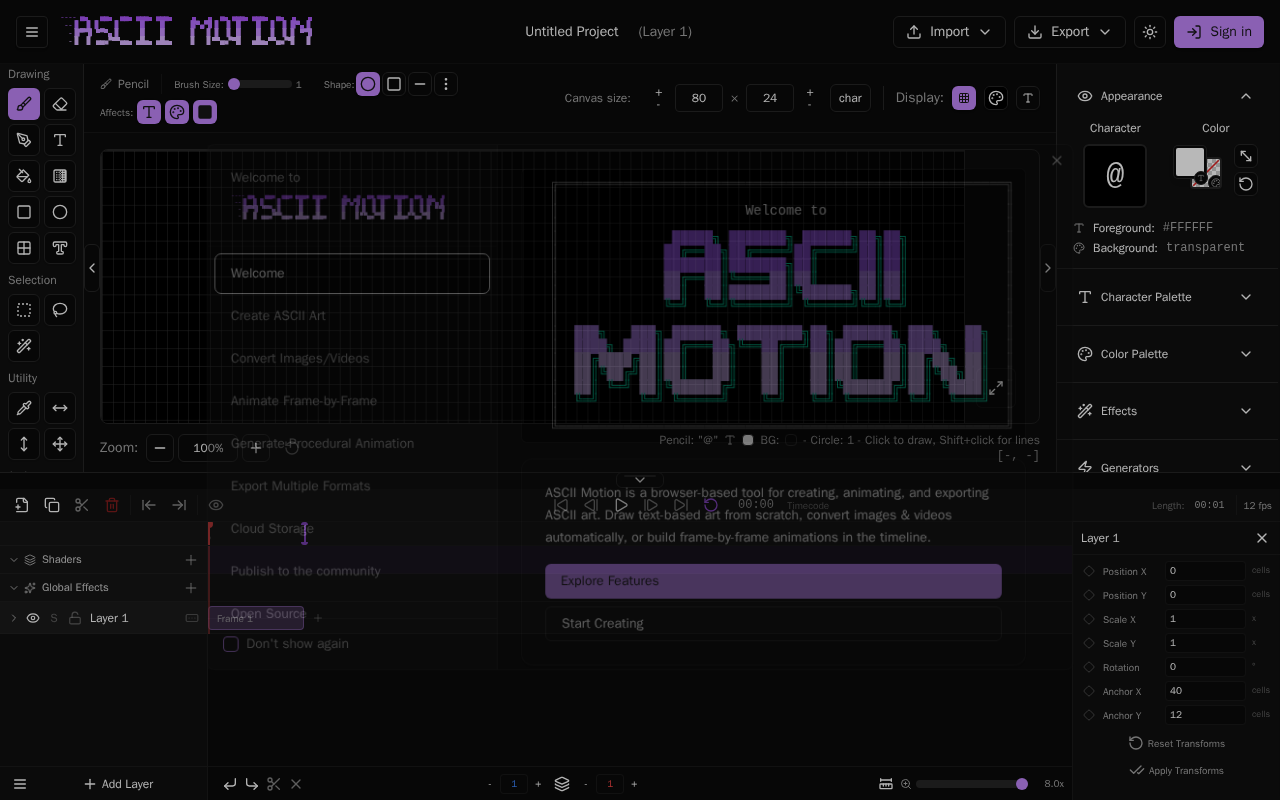Jump to the last frame arrow icon

179,505
